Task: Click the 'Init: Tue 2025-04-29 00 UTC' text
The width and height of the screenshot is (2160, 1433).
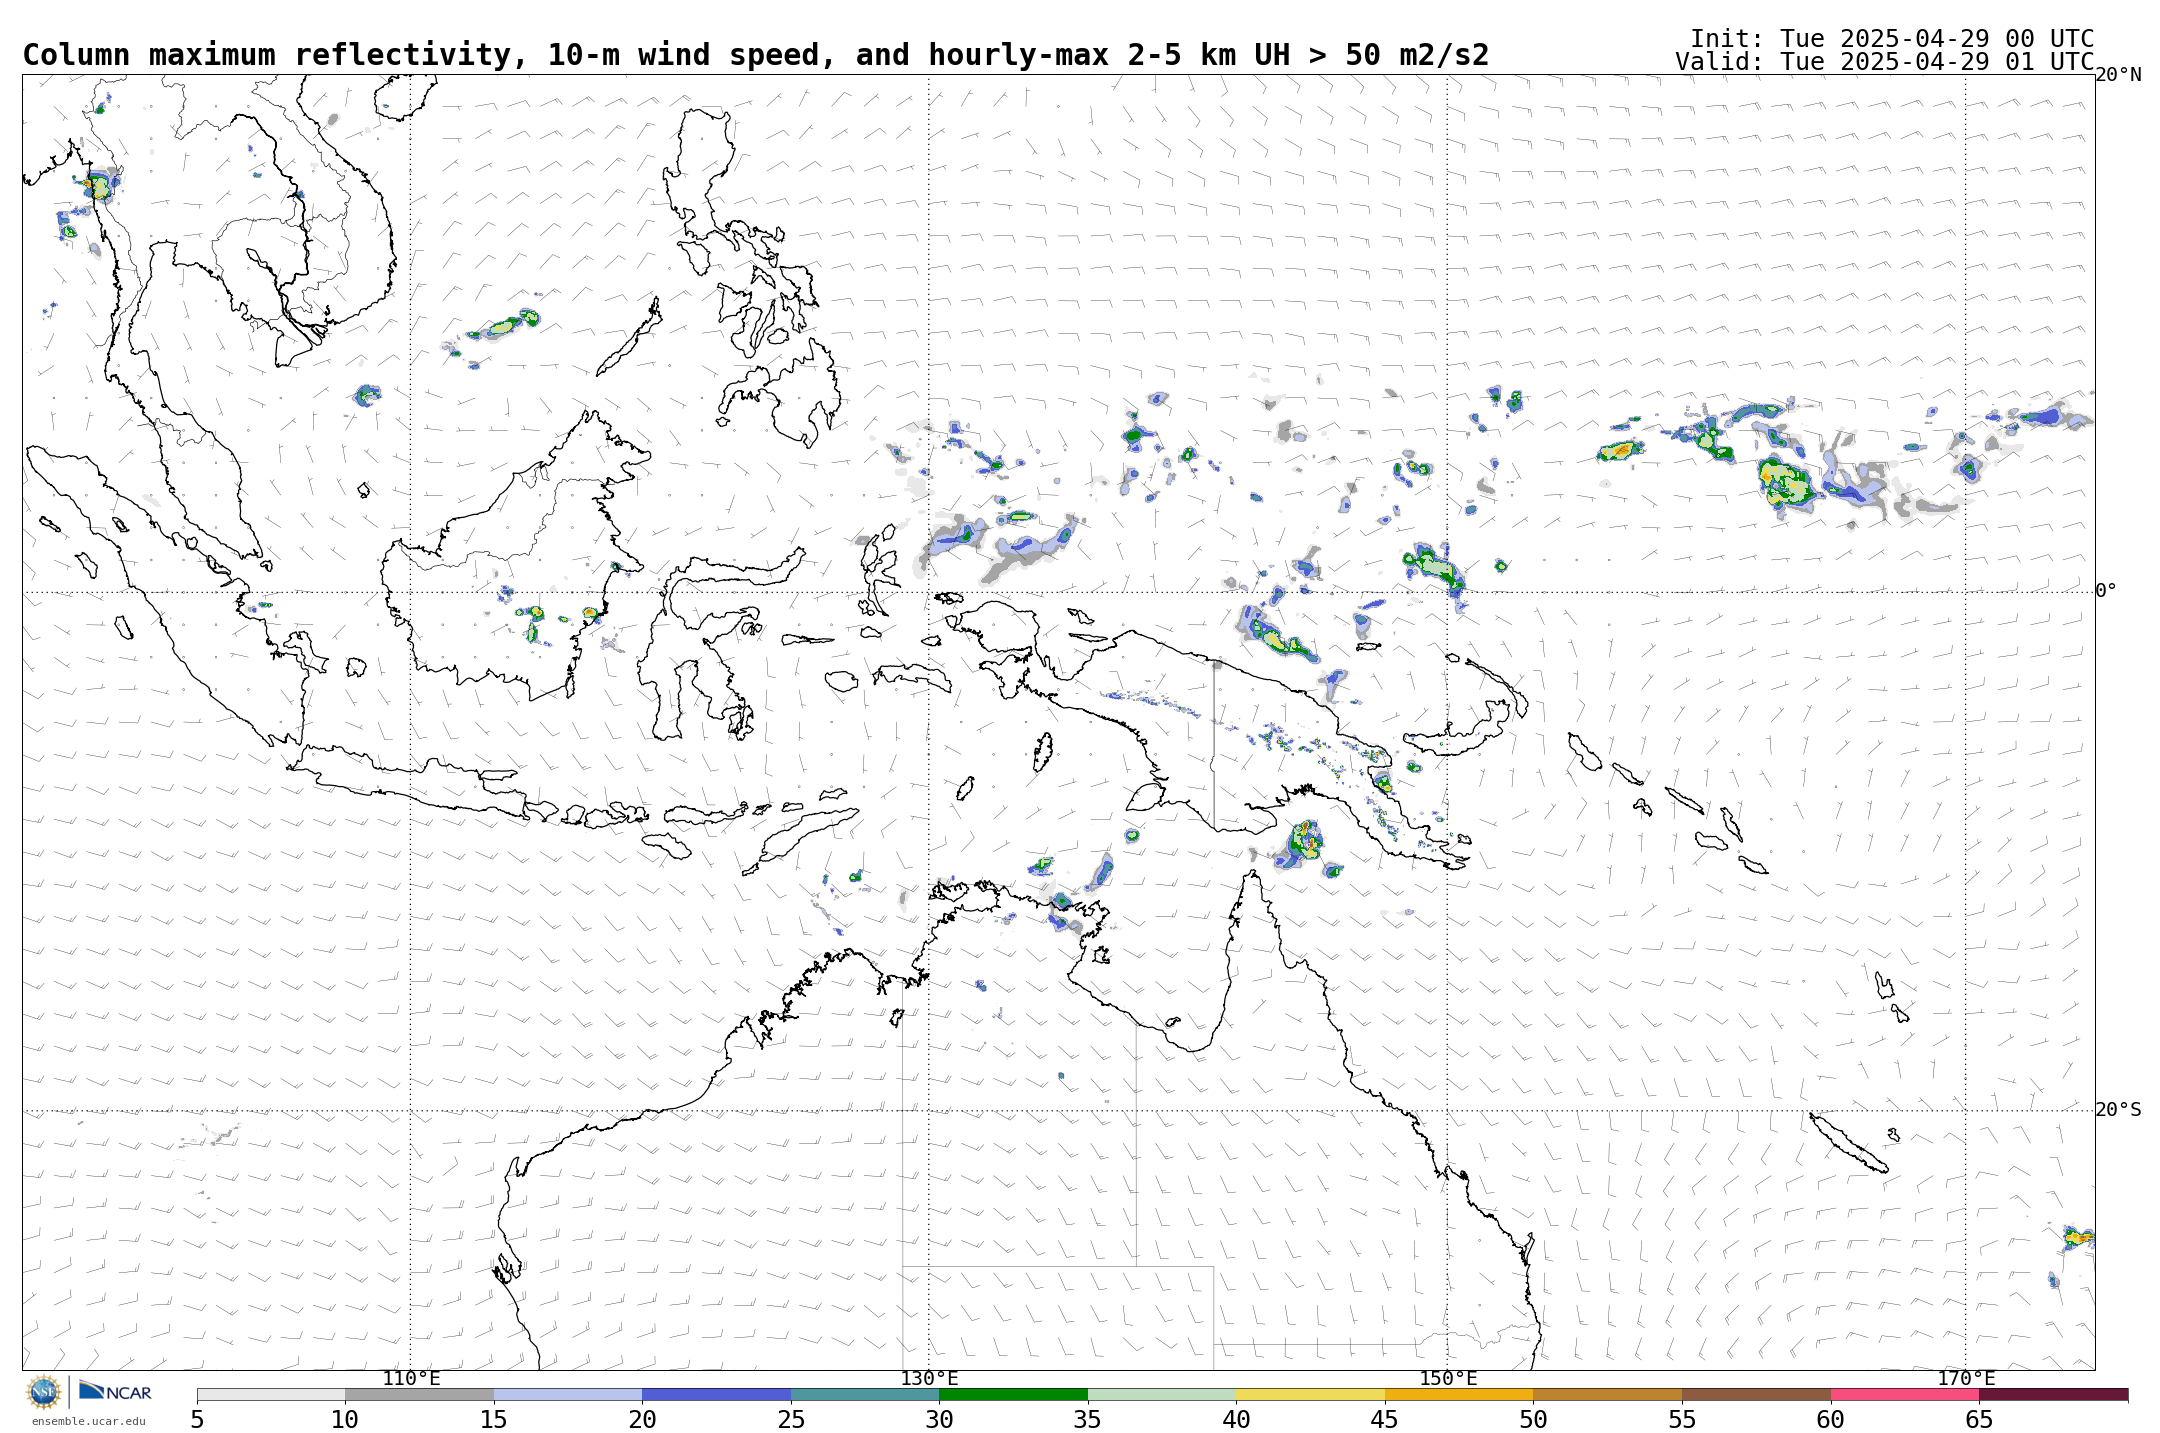Action: click(x=1892, y=39)
